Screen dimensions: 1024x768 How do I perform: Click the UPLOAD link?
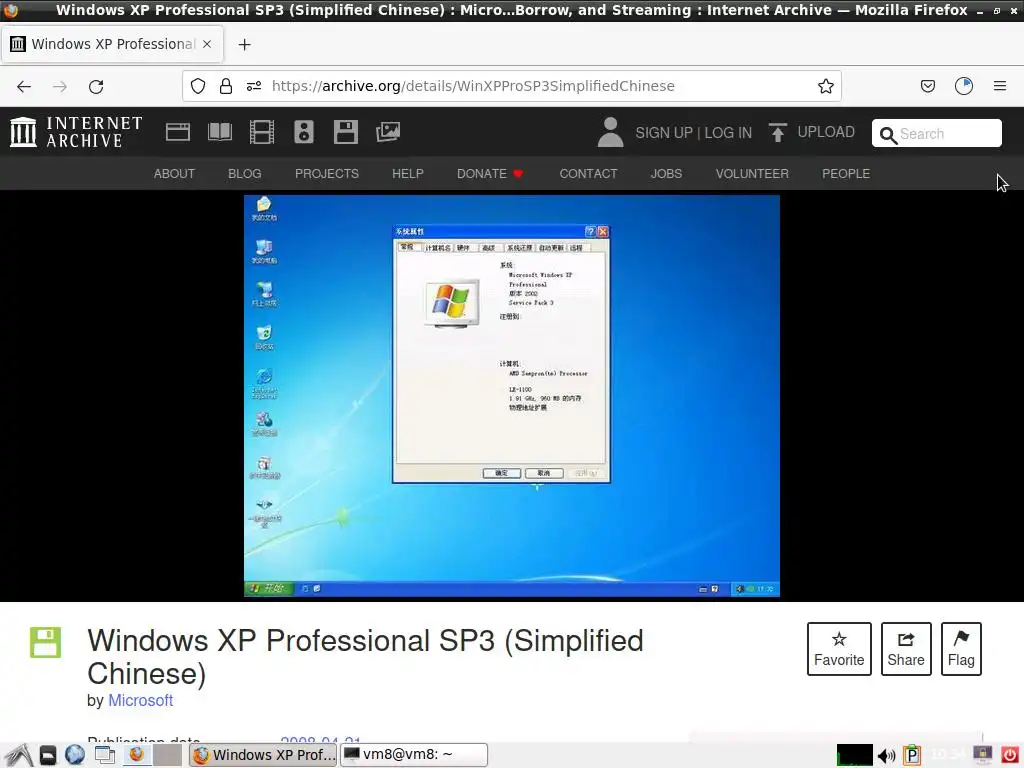coord(826,132)
